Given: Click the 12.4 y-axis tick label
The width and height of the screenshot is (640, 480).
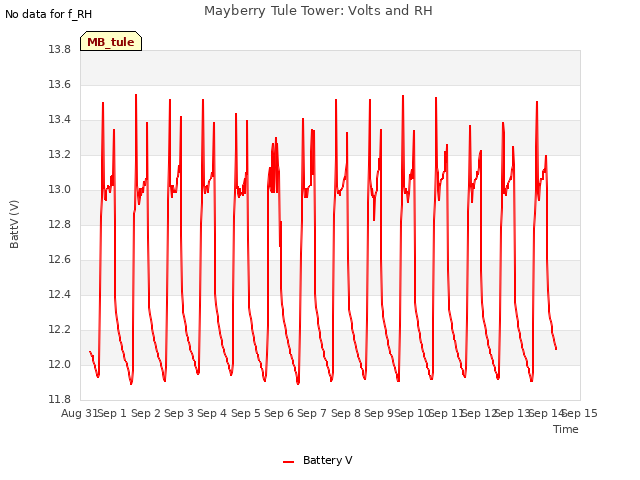Looking at the screenshot, I should click(x=59, y=294).
